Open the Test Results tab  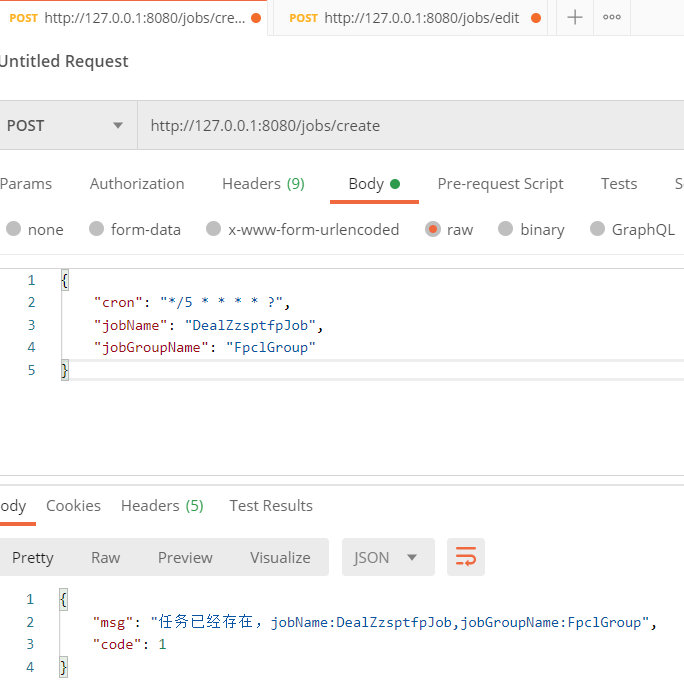coord(271,506)
